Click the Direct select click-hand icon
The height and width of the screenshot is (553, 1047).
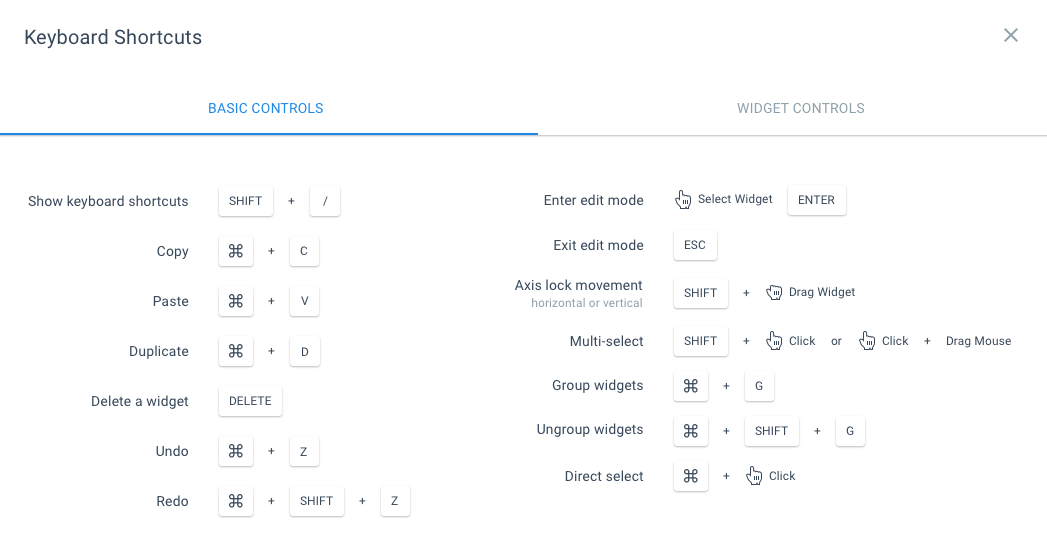755,476
